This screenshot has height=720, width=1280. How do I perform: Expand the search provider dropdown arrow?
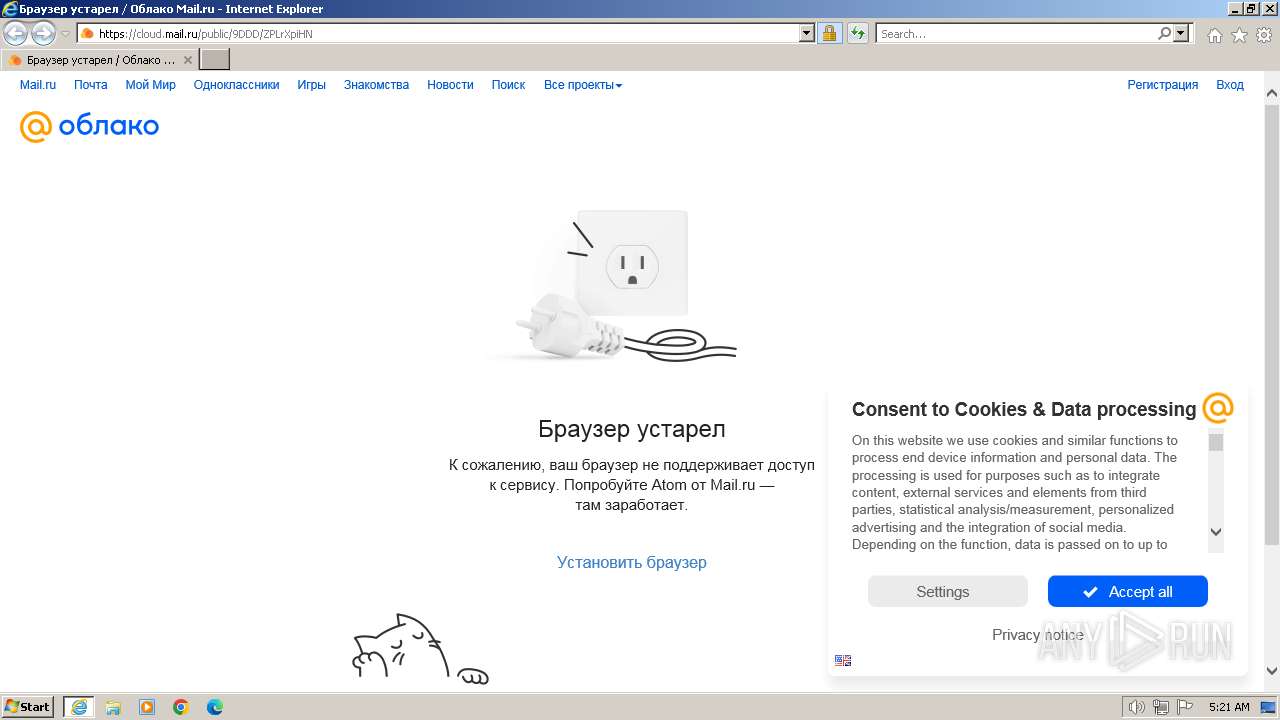[1181, 33]
